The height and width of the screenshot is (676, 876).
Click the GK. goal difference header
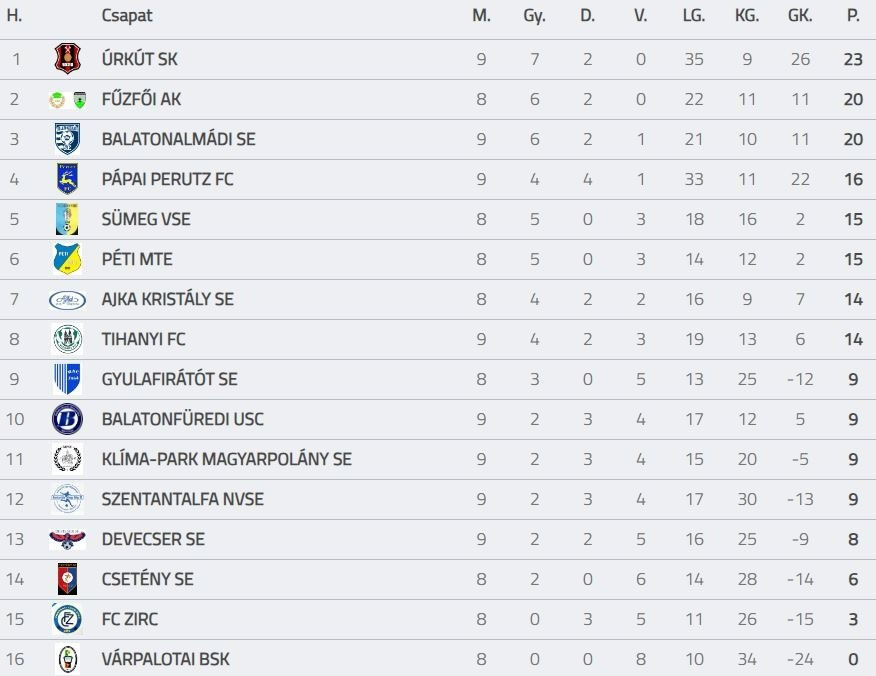point(800,16)
